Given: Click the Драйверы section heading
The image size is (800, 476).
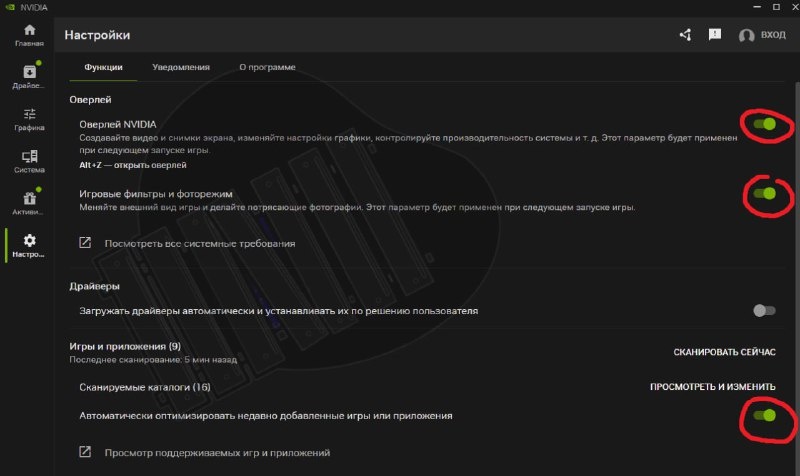Looking at the screenshot, I should tap(94, 286).
